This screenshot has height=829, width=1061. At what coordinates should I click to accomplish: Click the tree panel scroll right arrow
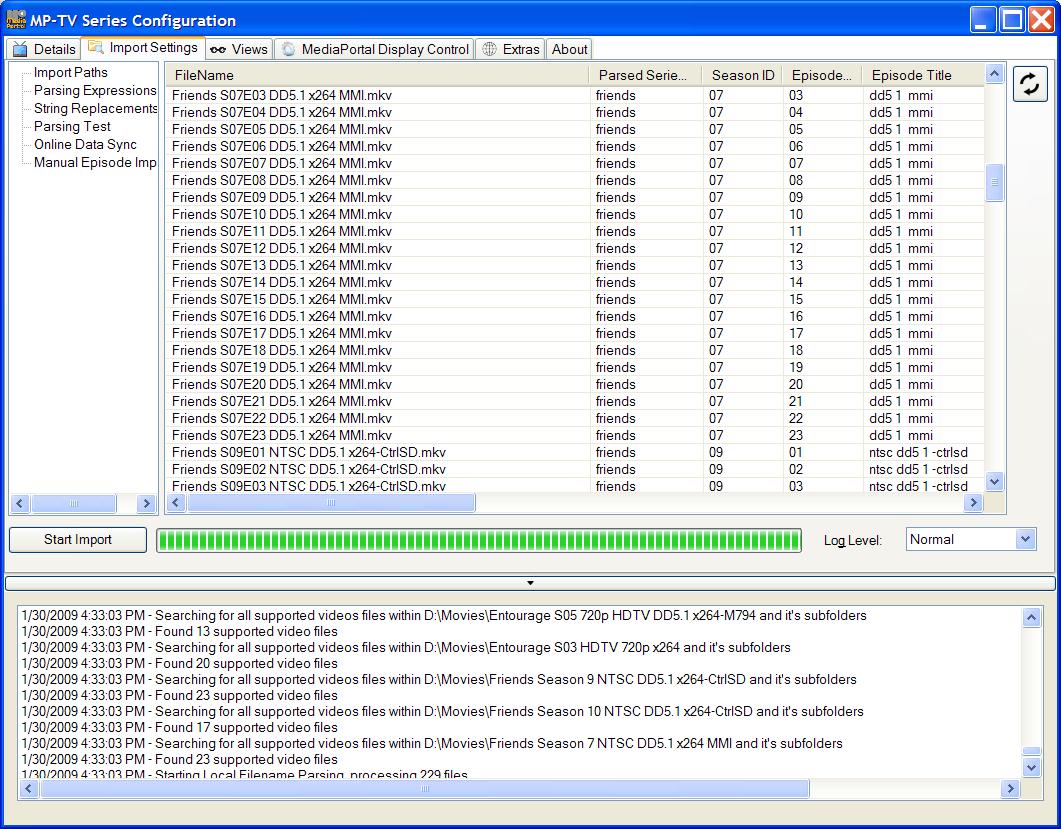pos(145,503)
